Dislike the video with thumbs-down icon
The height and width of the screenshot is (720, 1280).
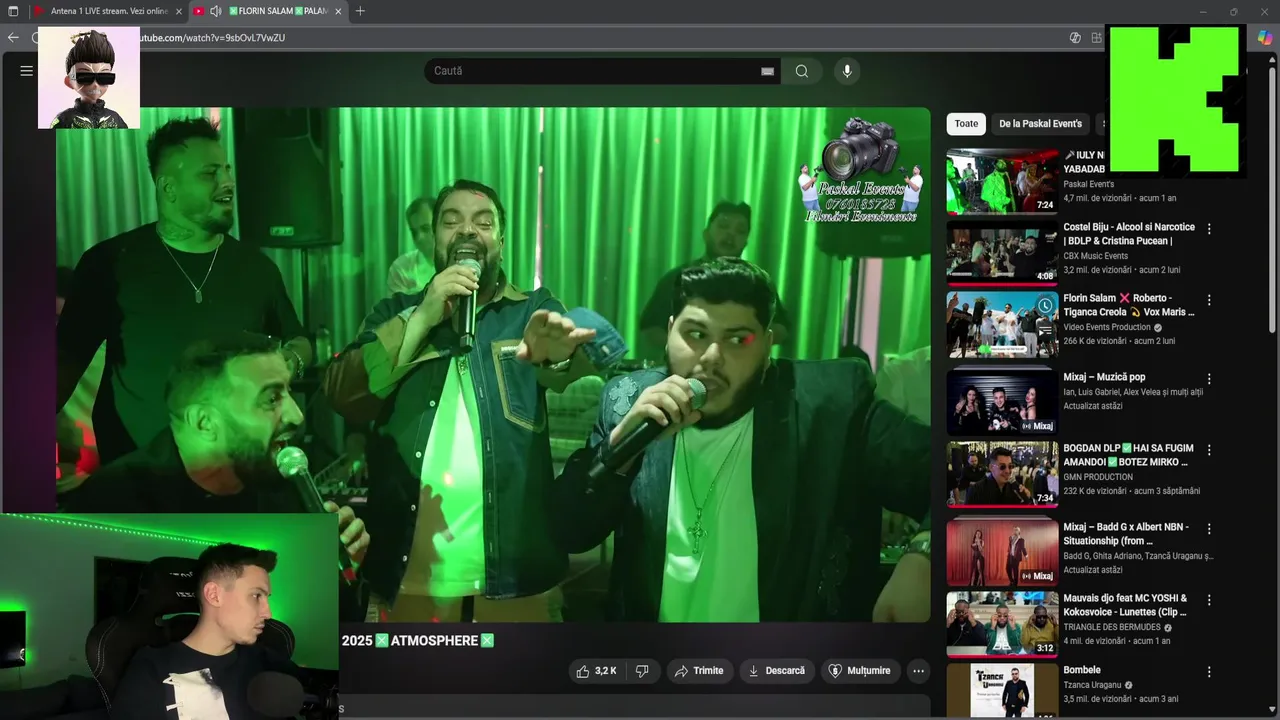tap(642, 671)
